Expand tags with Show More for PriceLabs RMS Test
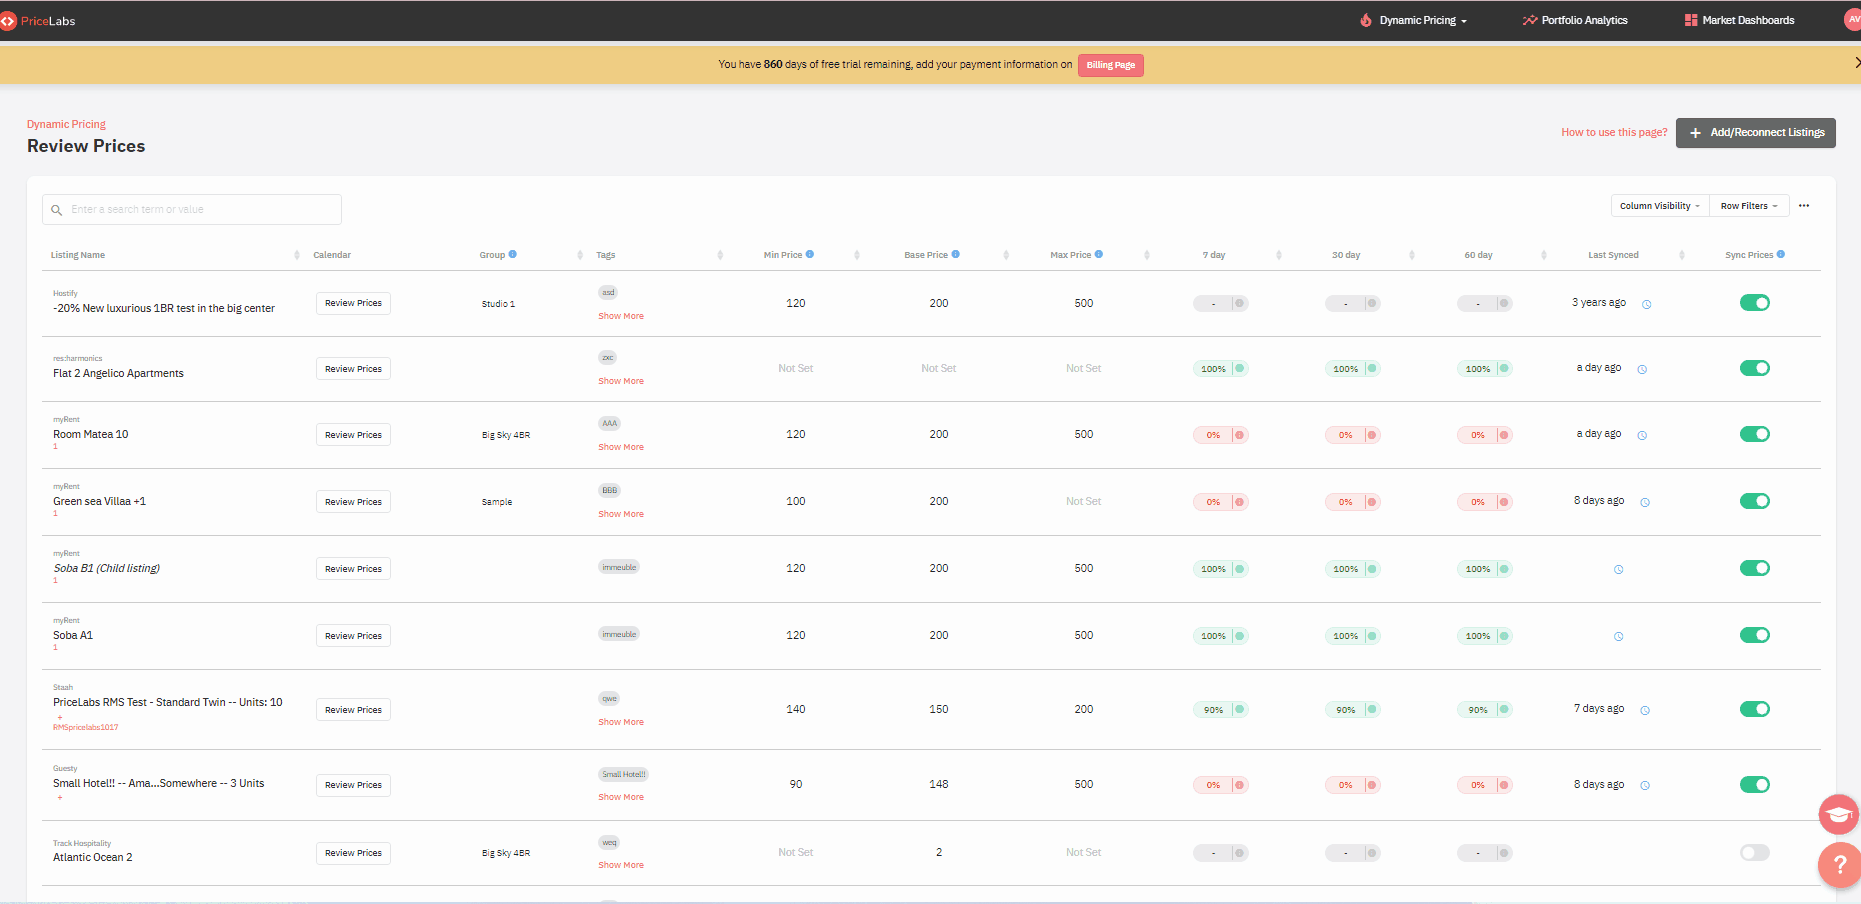The image size is (1861, 904). pyautogui.click(x=621, y=722)
